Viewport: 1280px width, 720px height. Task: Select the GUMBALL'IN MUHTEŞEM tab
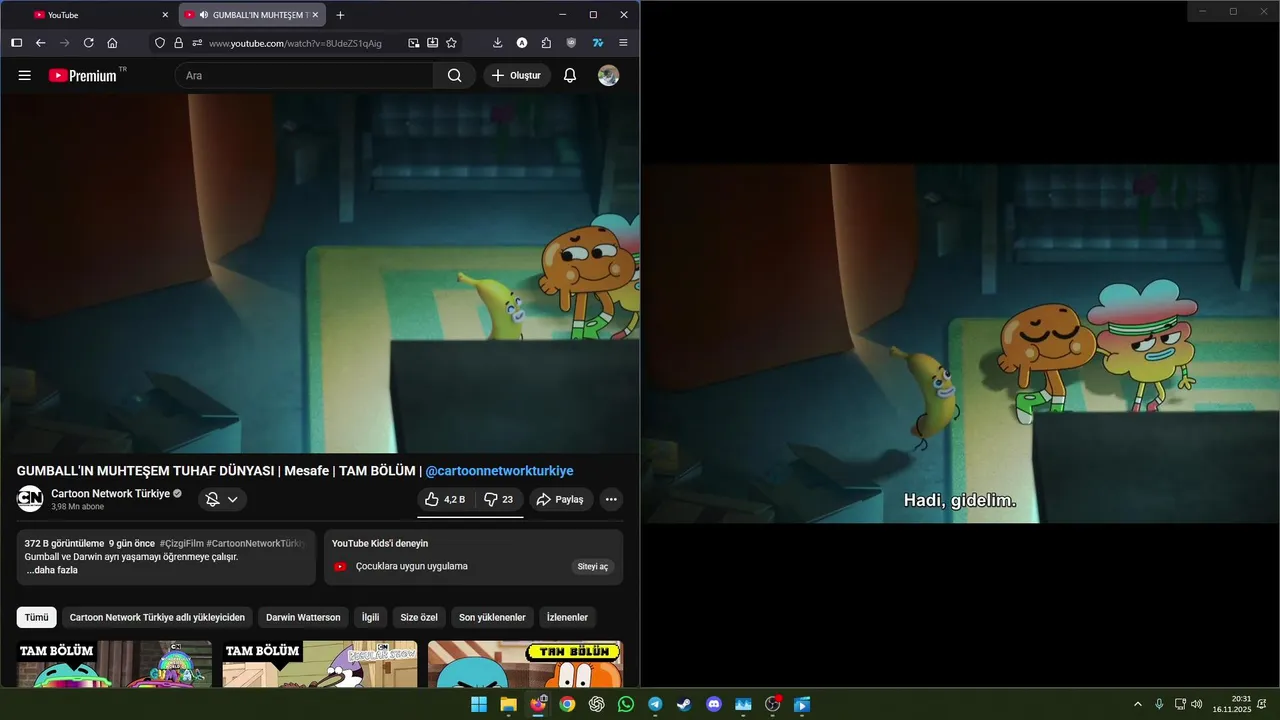click(252, 15)
